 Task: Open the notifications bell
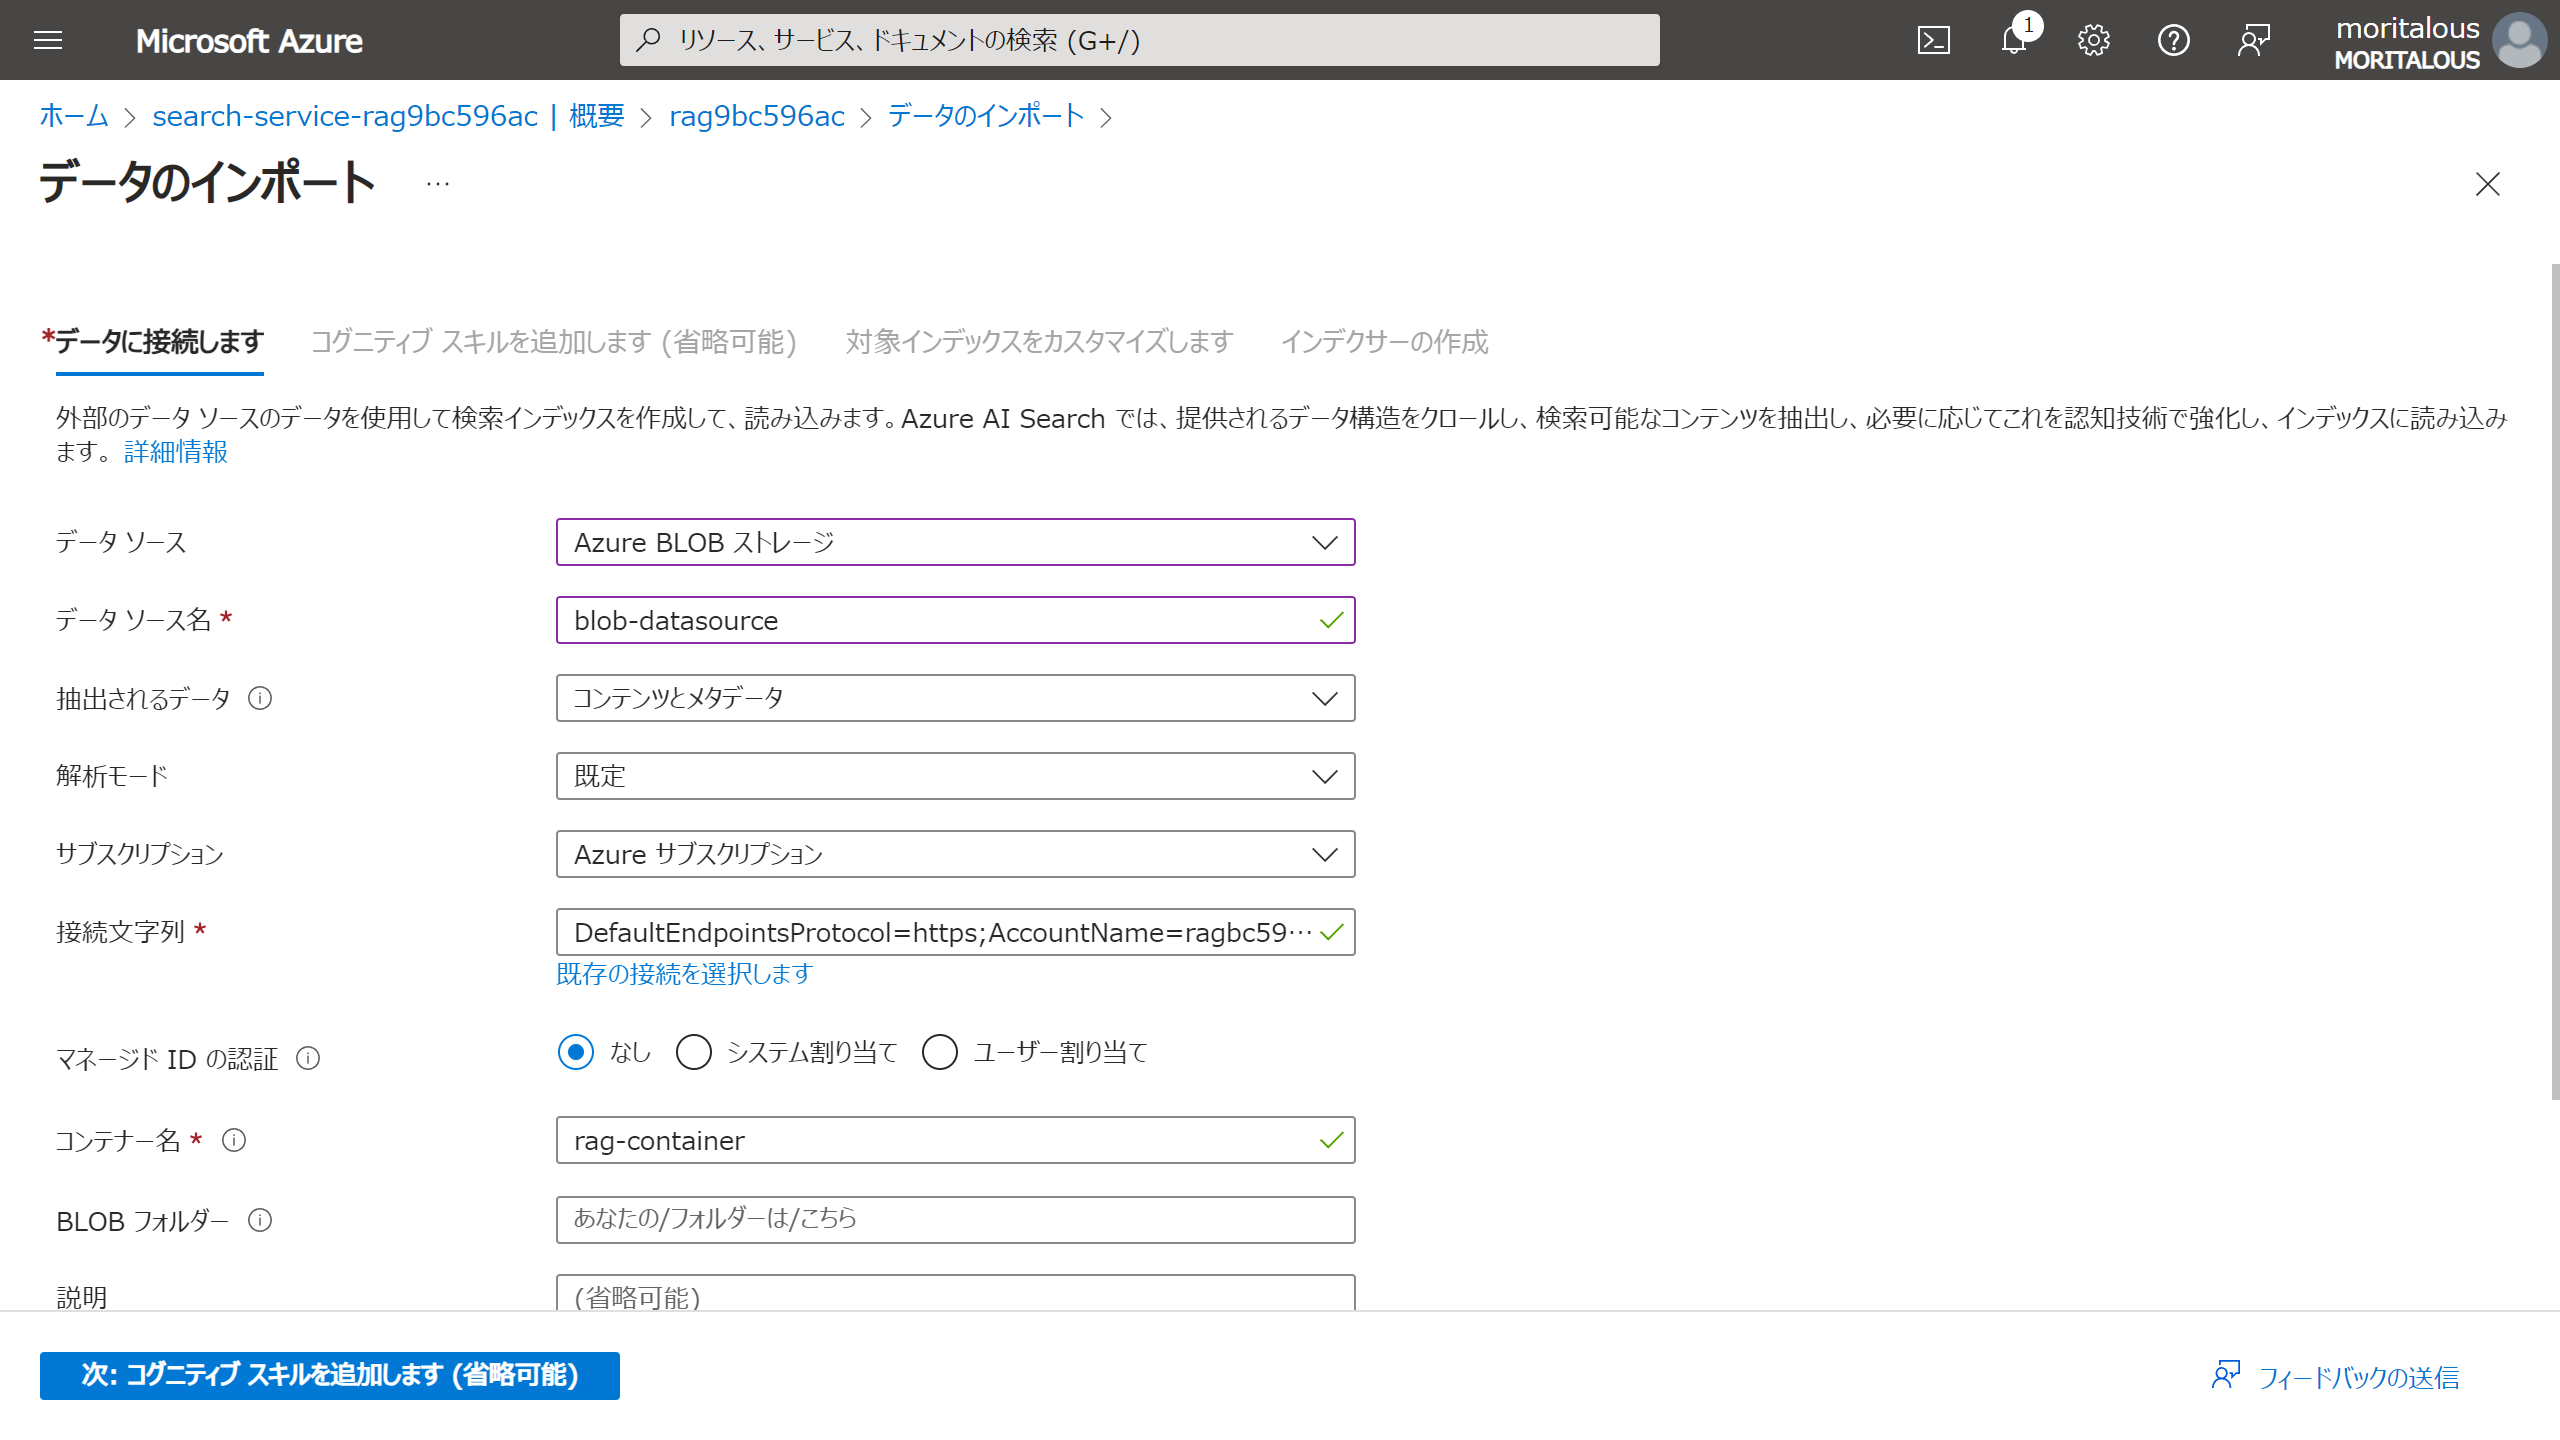pyautogui.click(x=2013, y=40)
